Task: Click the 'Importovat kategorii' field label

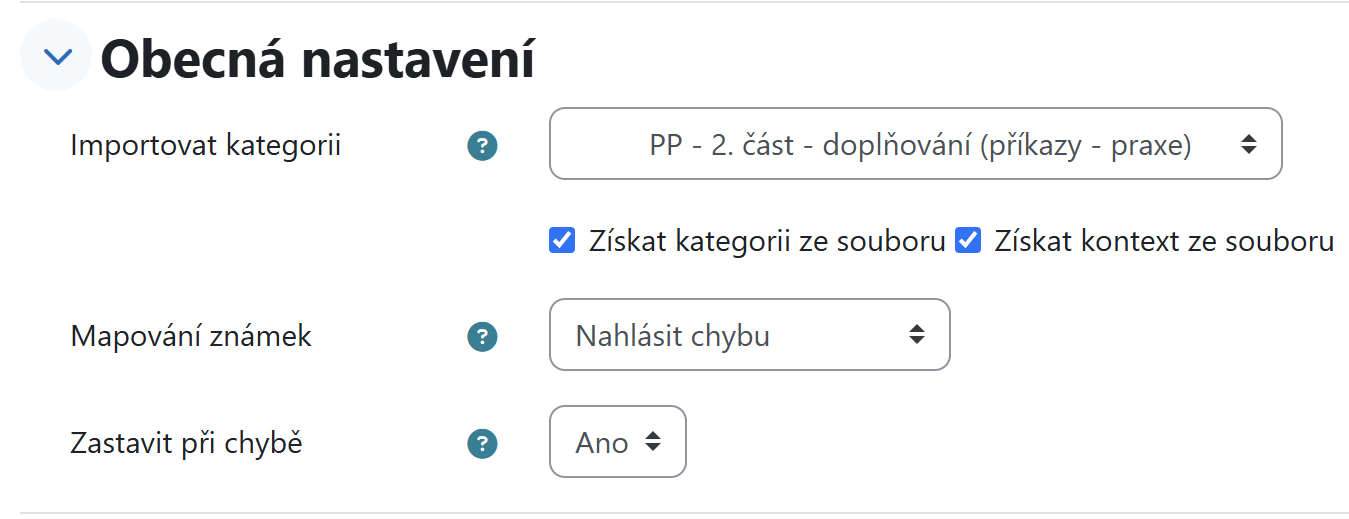Action: (206, 146)
